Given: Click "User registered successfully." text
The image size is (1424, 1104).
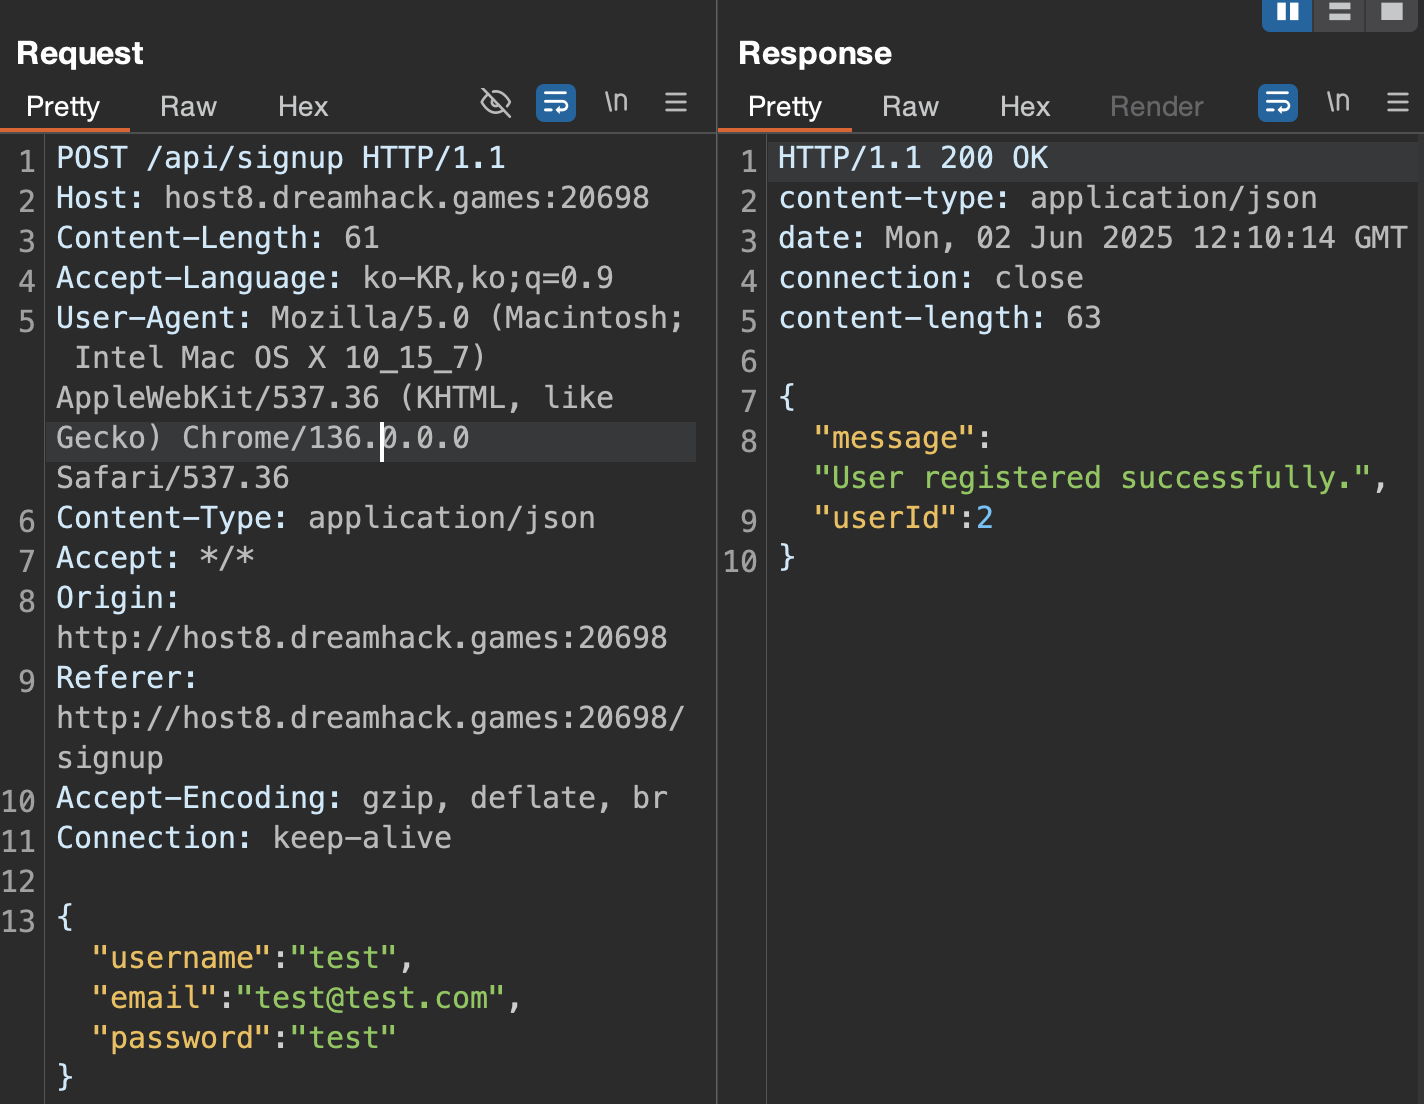Looking at the screenshot, I should click(x=1092, y=478).
